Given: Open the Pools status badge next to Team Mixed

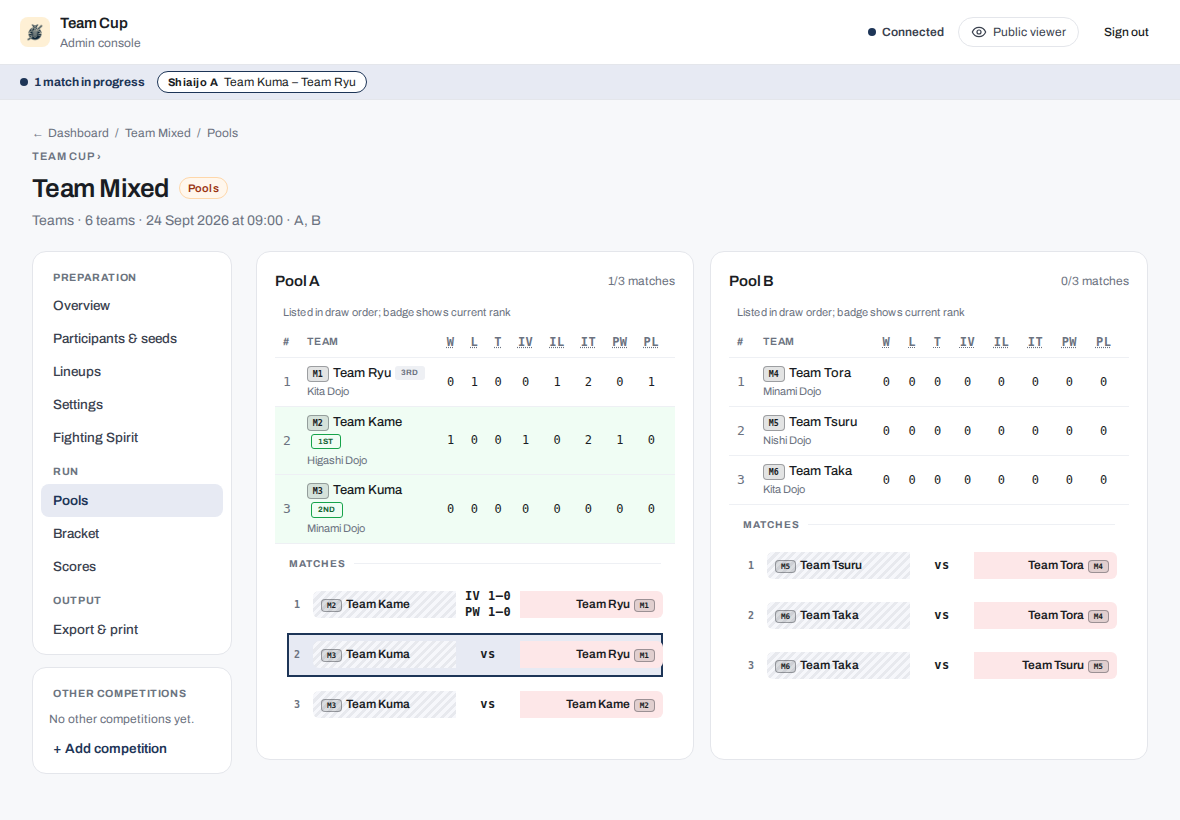Looking at the screenshot, I should (203, 188).
